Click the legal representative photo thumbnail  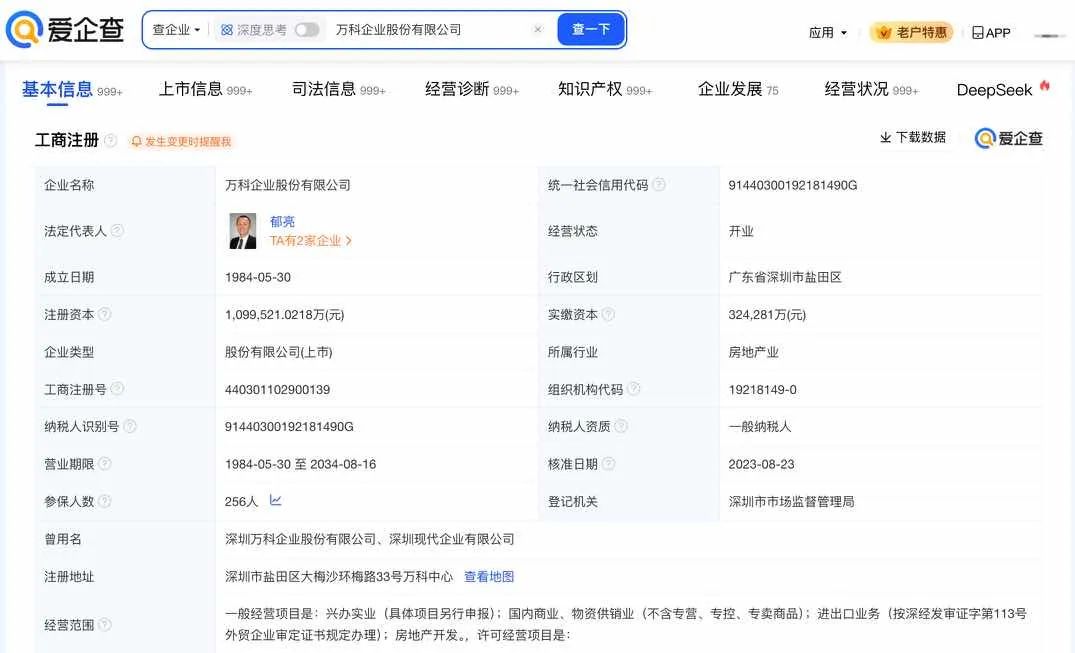(243, 231)
